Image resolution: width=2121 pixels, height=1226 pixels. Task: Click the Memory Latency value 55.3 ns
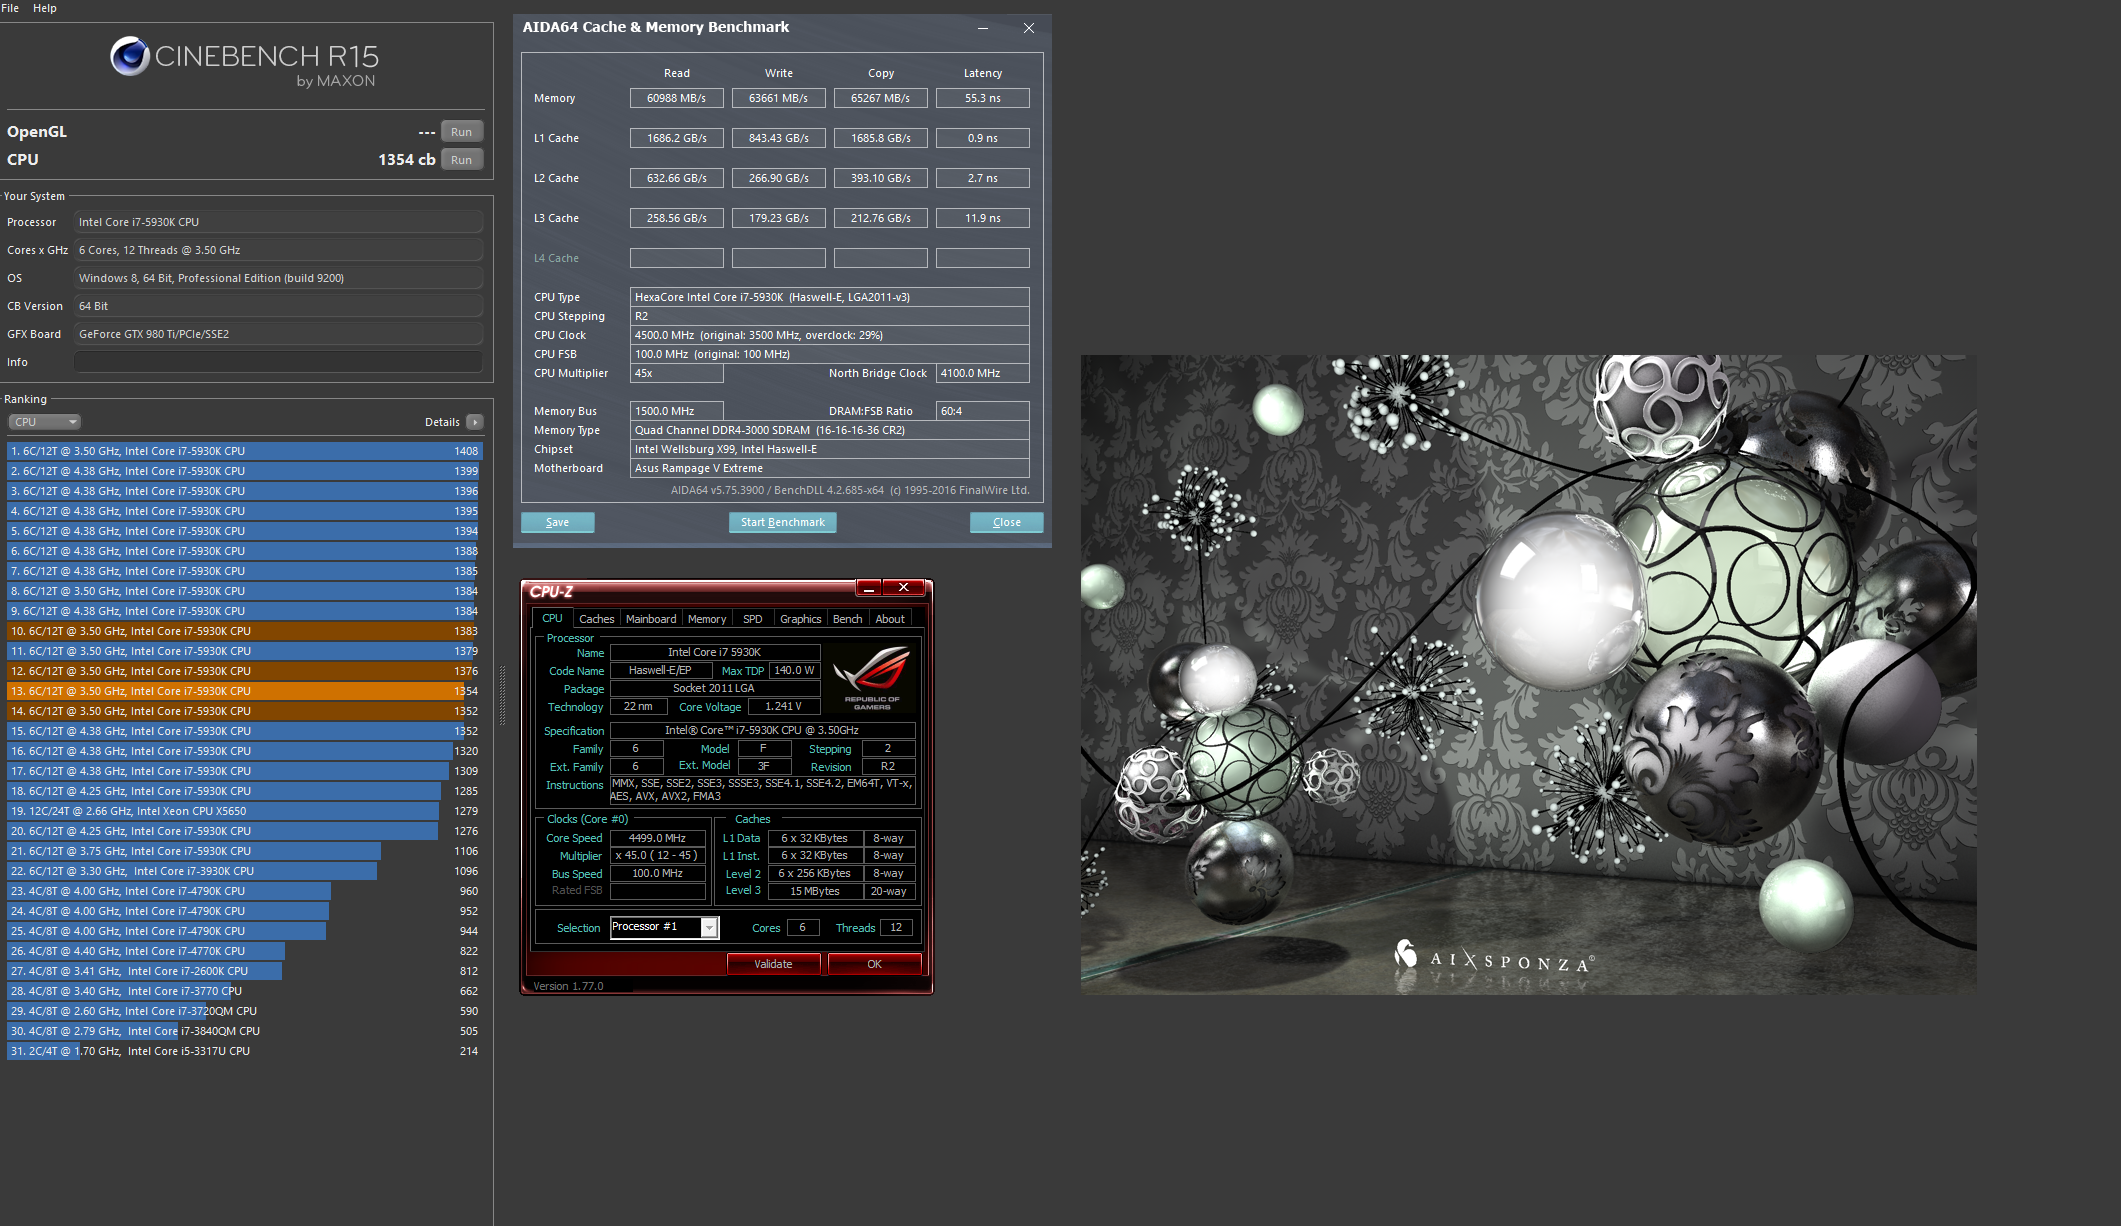click(983, 98)
